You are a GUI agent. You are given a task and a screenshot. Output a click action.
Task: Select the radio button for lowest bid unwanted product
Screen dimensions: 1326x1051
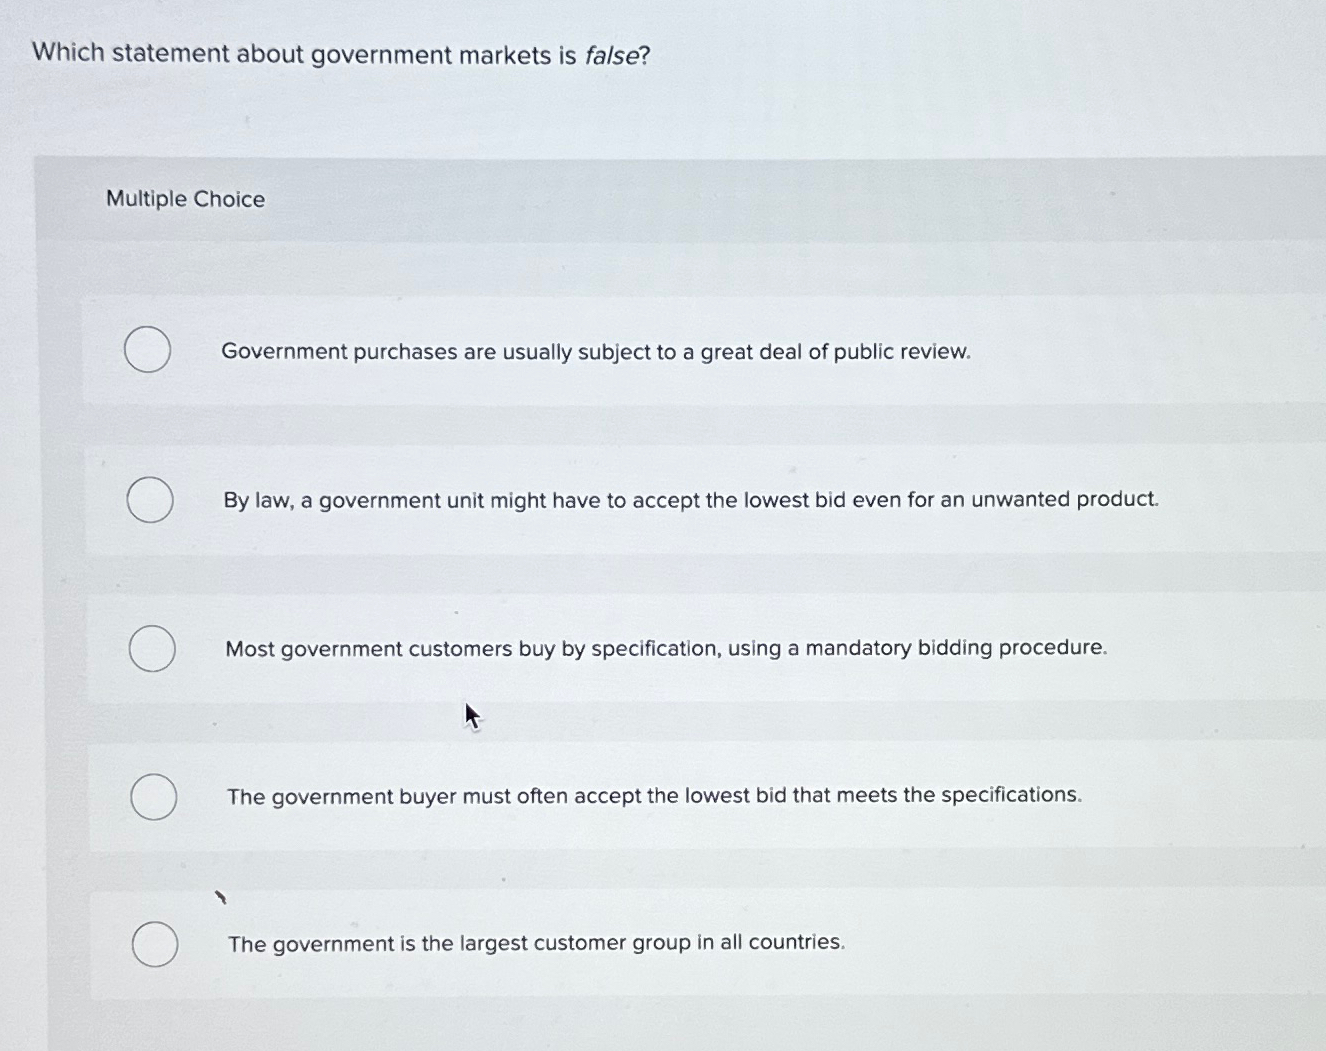click(x=150, y=500)
